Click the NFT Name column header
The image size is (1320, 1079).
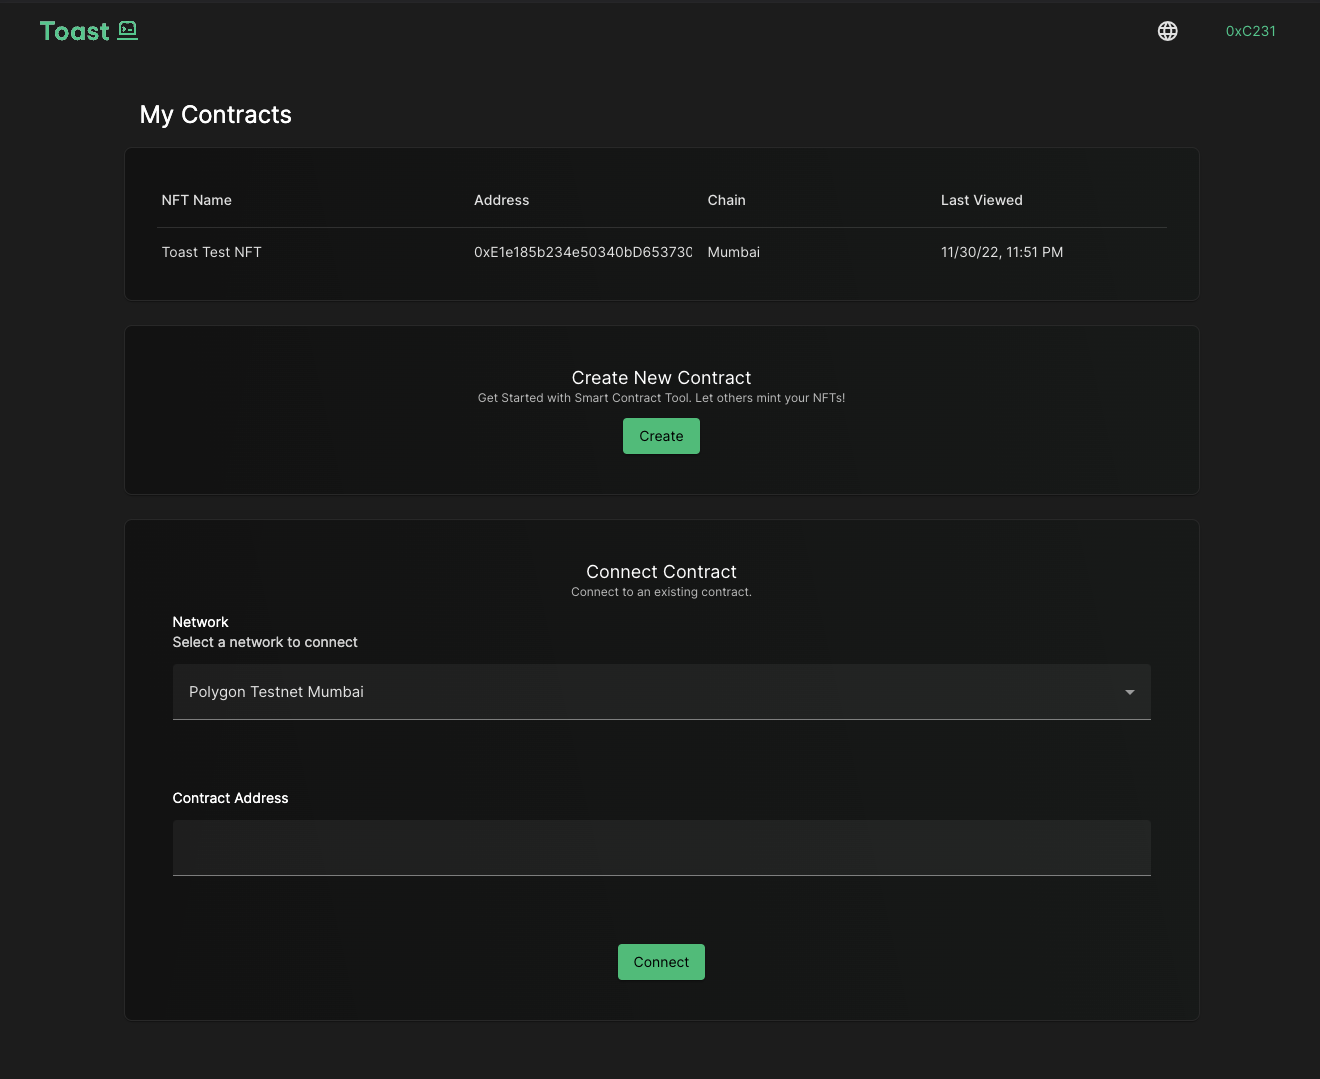pos(196,200)
